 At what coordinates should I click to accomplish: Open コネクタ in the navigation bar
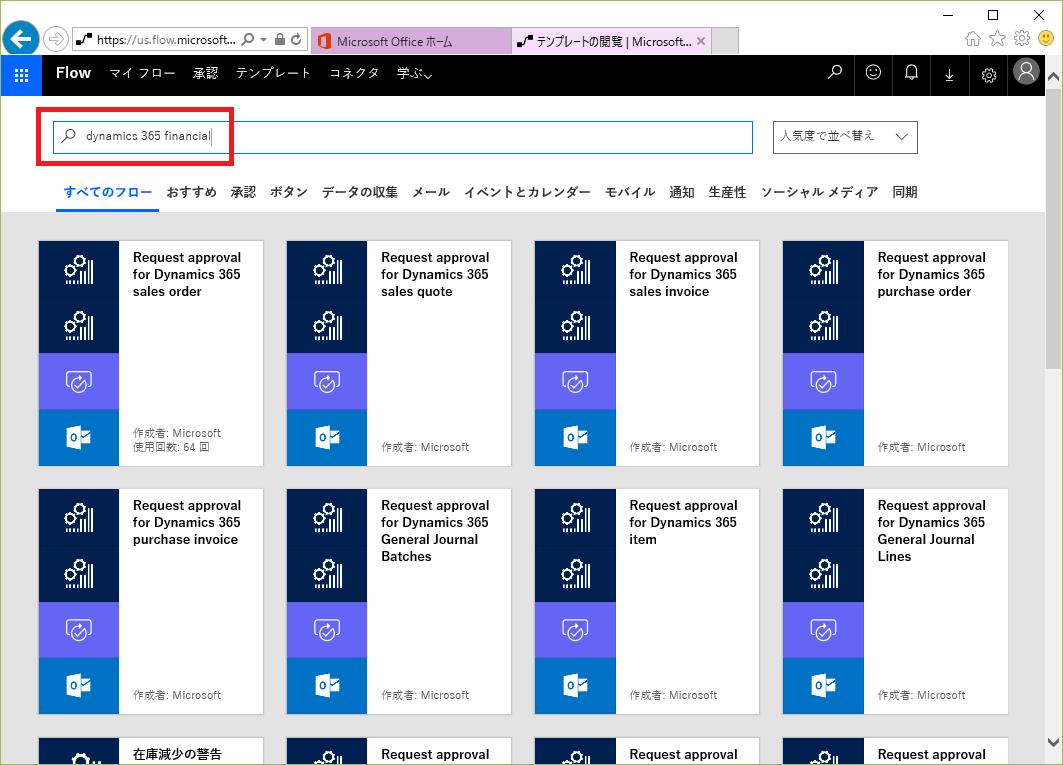click(x=354, y=73)
